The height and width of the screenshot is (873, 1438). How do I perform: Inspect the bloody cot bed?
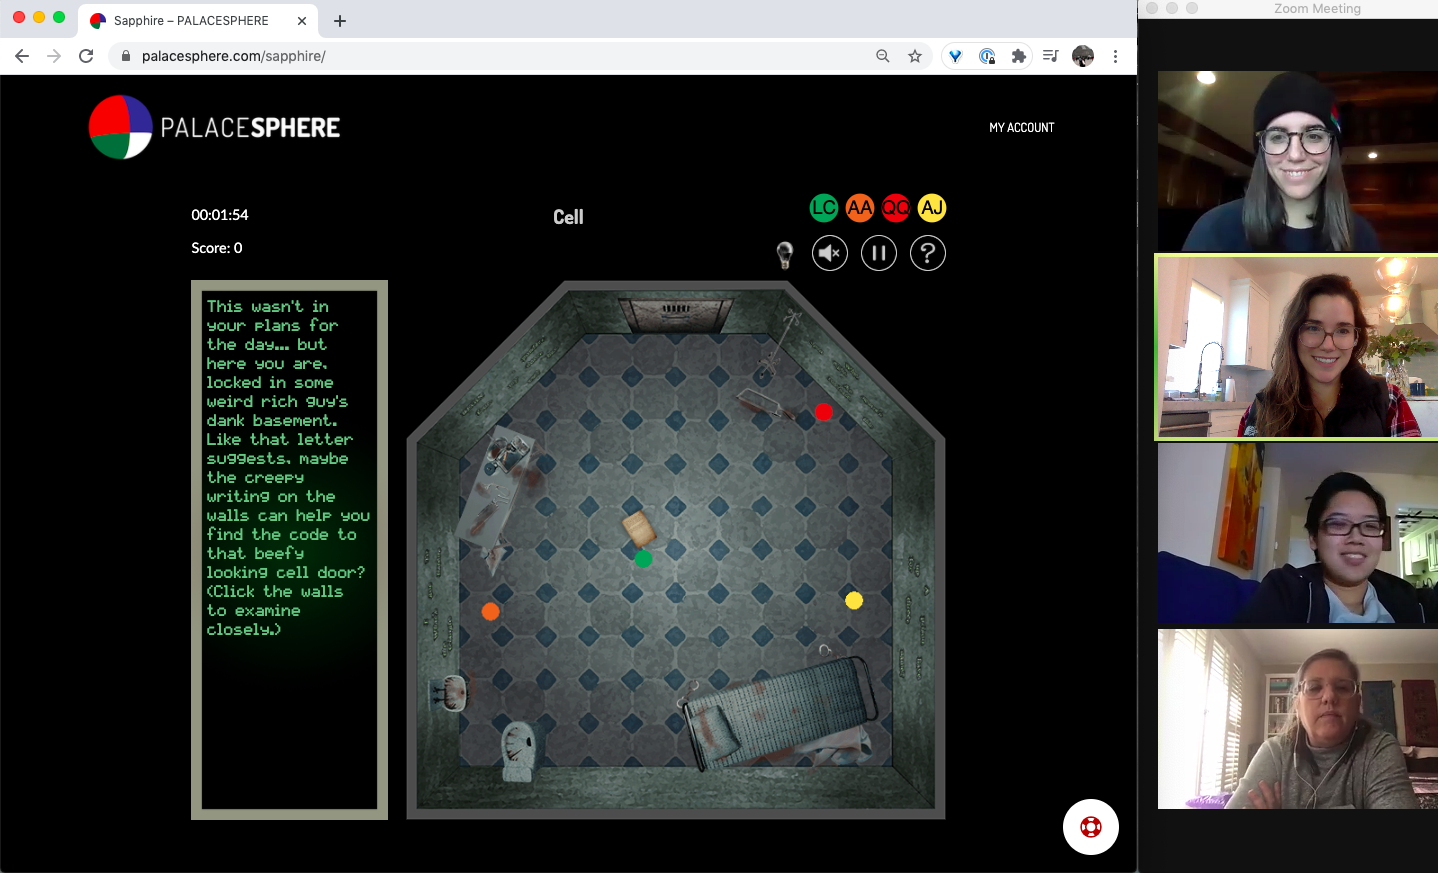pyautogui.click(x=782, y=711)
